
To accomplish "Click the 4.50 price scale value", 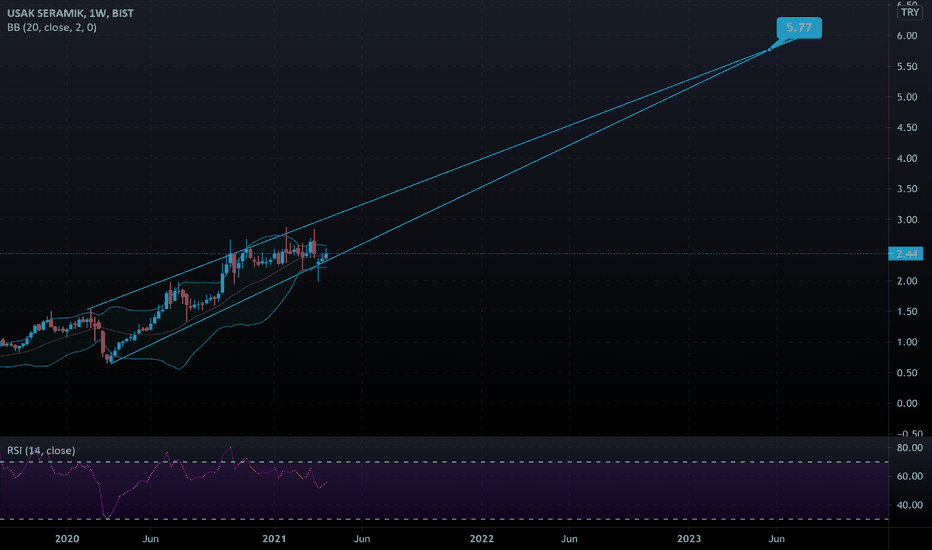I will pyautogui.click(x=907, y=128).
